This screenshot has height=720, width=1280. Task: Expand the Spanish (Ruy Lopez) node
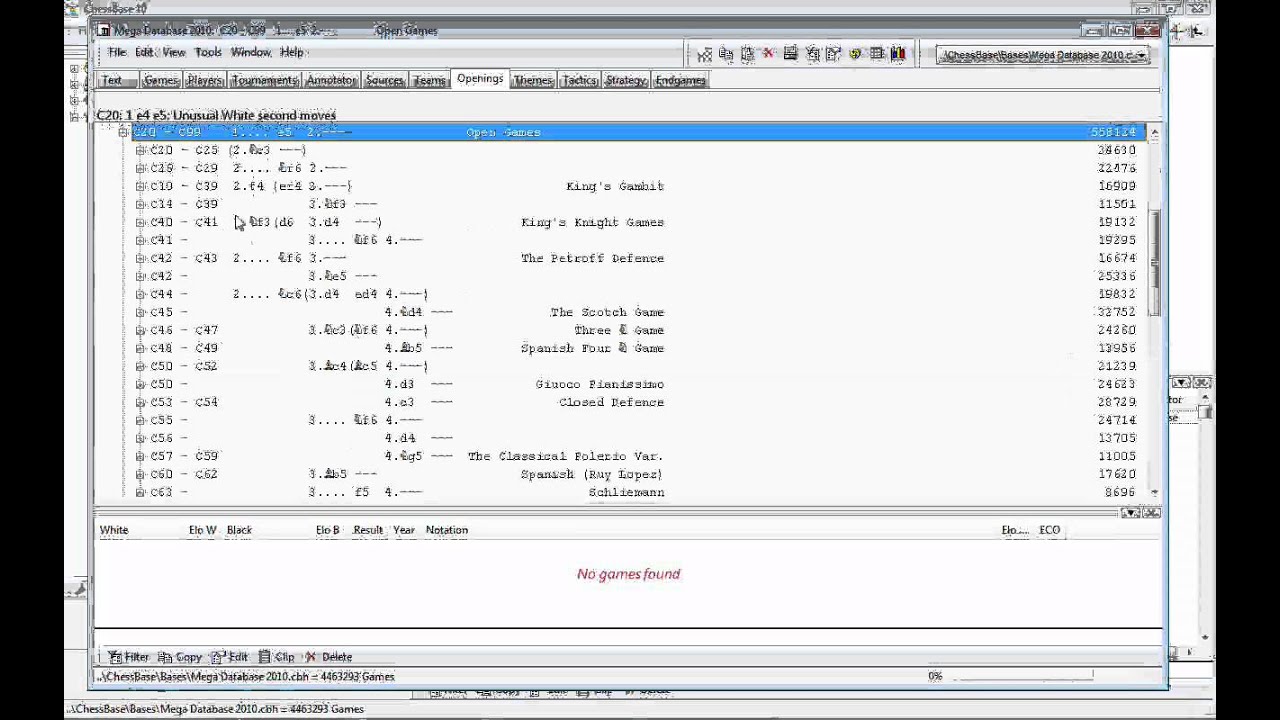point(140,474)
